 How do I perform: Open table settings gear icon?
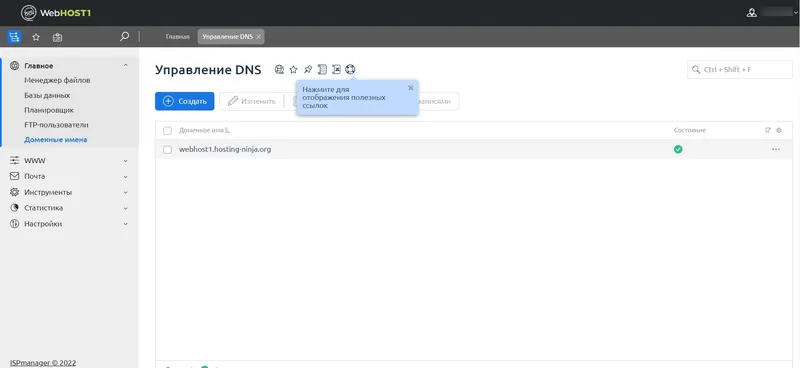(x=779, y=130)
